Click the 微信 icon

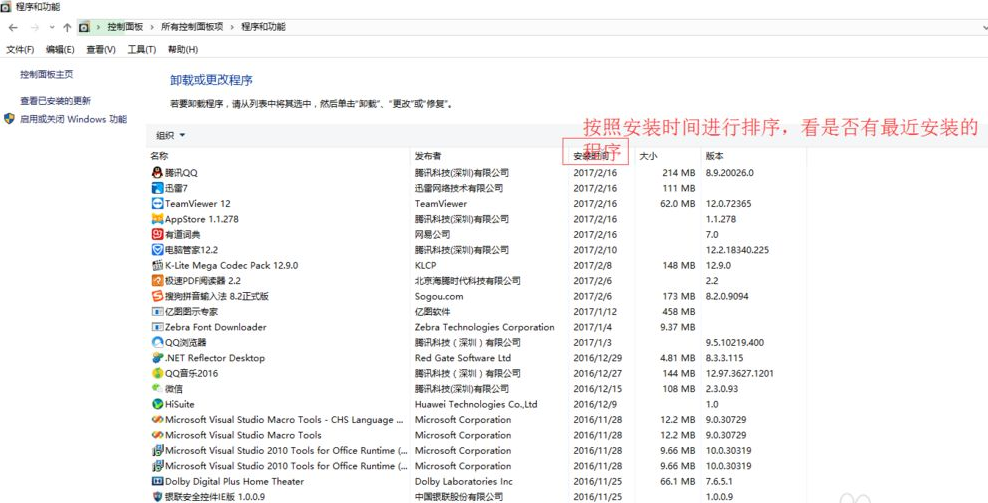[x=158, y=388]
